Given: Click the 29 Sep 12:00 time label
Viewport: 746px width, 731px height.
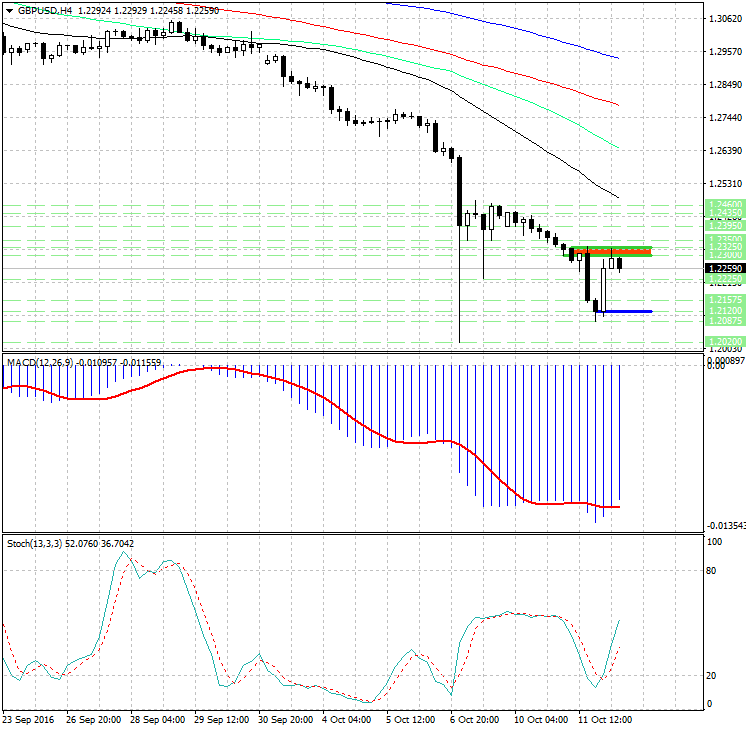Looking at the screenshot, I should tap(221, 720).
